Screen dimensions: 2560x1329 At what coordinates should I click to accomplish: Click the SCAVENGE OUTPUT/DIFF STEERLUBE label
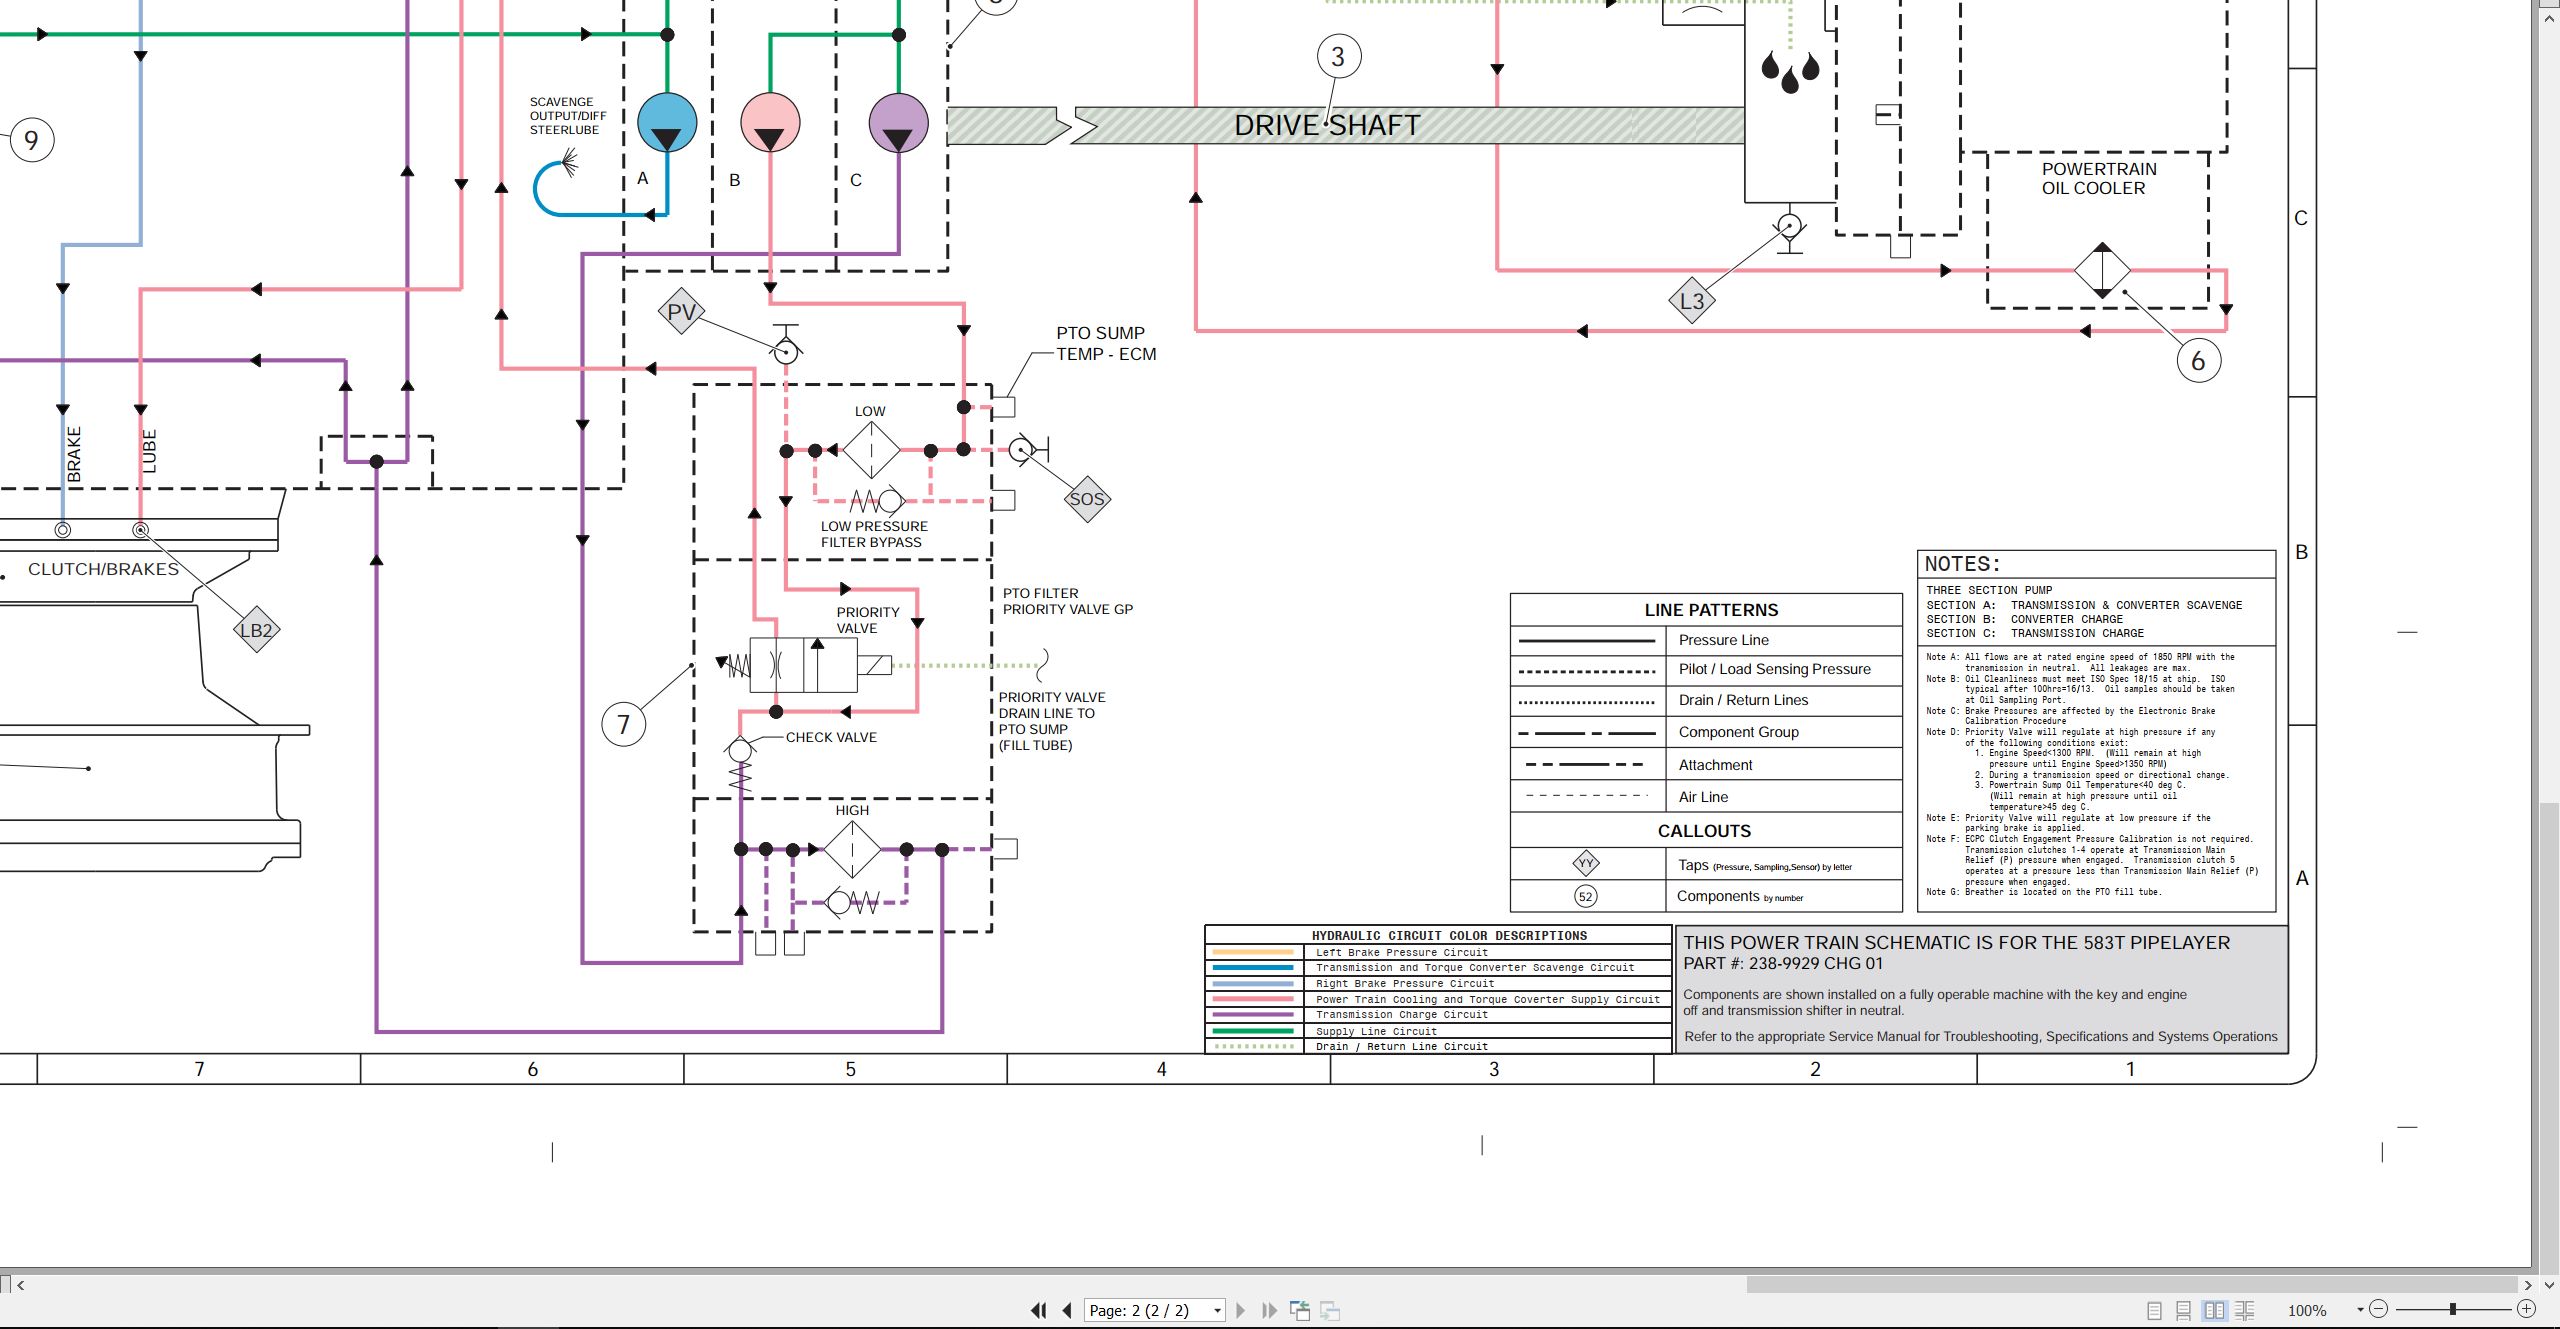568,116
